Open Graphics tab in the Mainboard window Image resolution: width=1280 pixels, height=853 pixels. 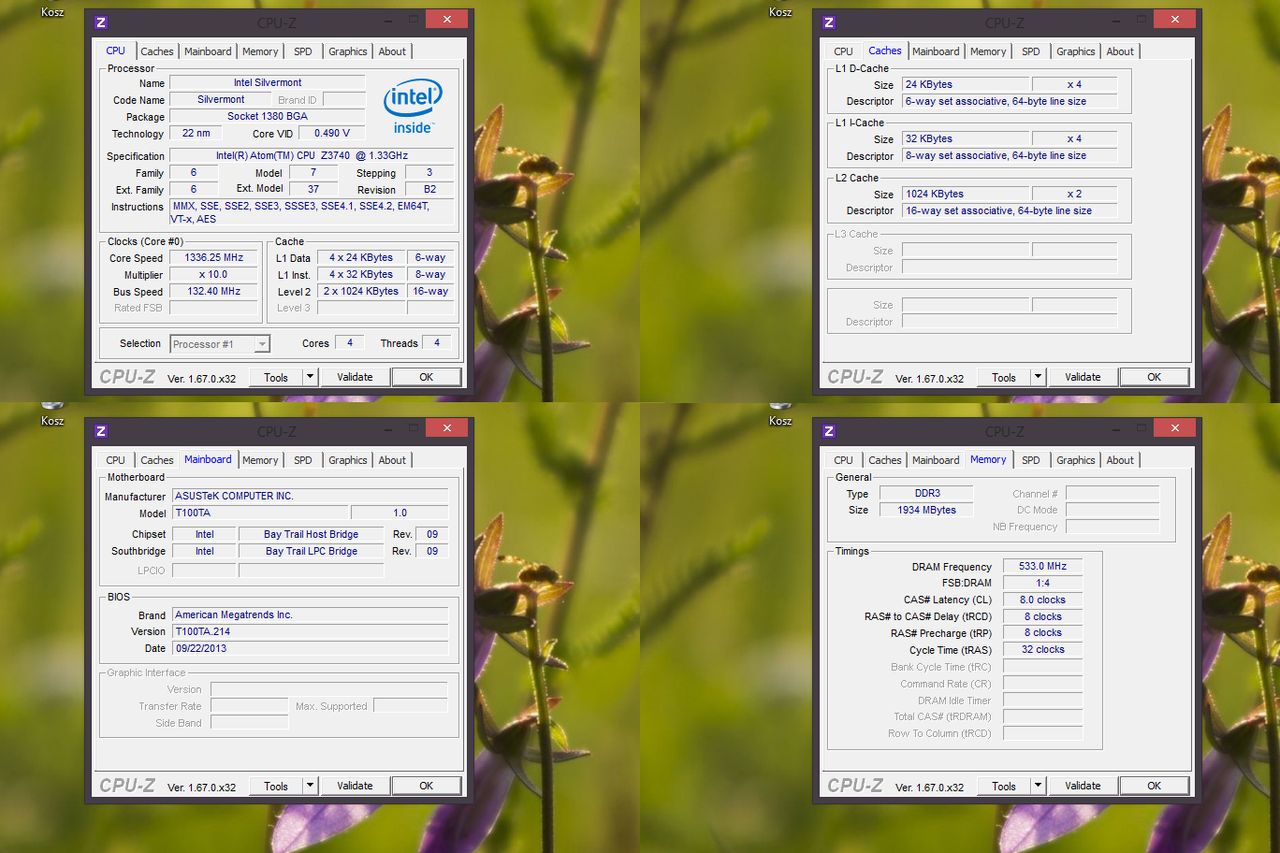(x=348, y=461)
